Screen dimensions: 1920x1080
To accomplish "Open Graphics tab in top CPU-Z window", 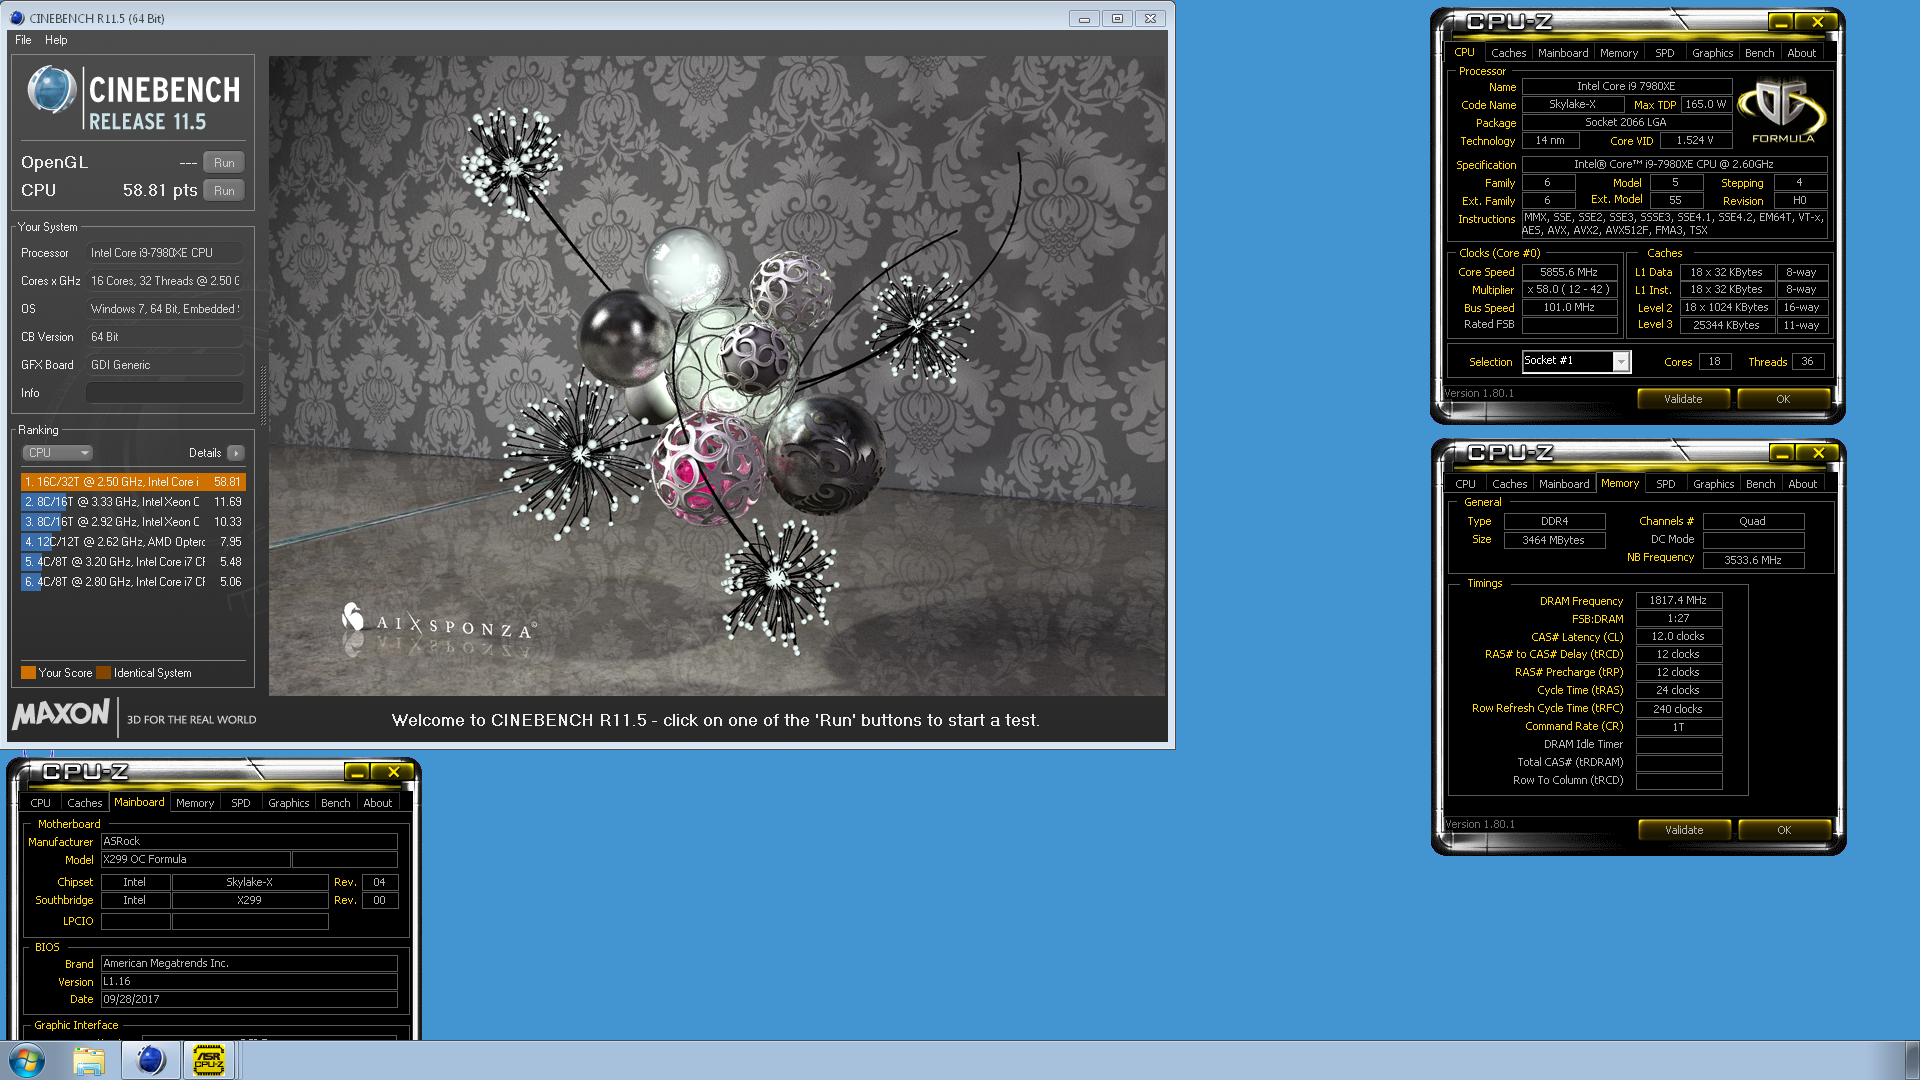I will (1713, 53).
